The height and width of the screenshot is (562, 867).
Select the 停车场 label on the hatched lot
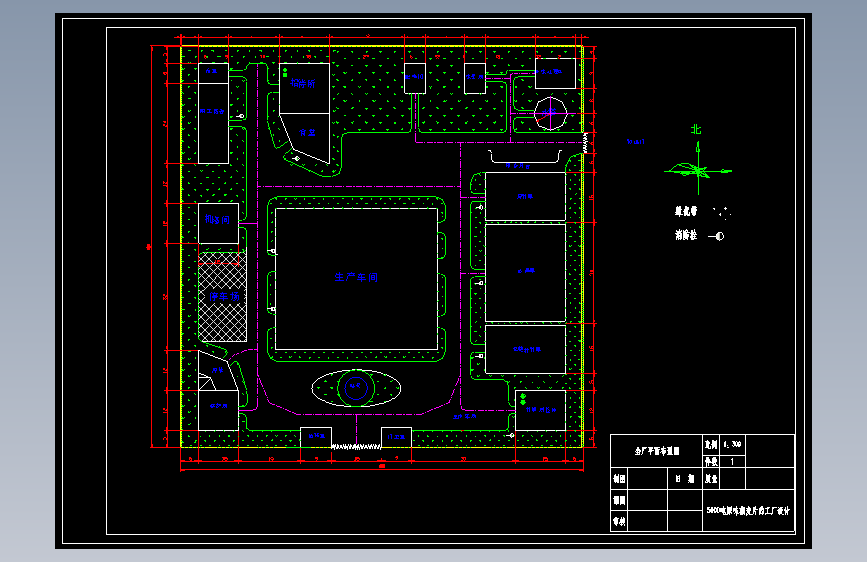click(224, 296)
